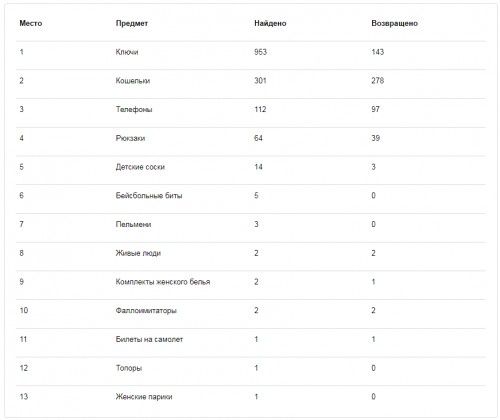This screenshot has height=420, width=500.
Task: Click the Предмет column header
Action: pyautogui.click(x=132, y=23)
